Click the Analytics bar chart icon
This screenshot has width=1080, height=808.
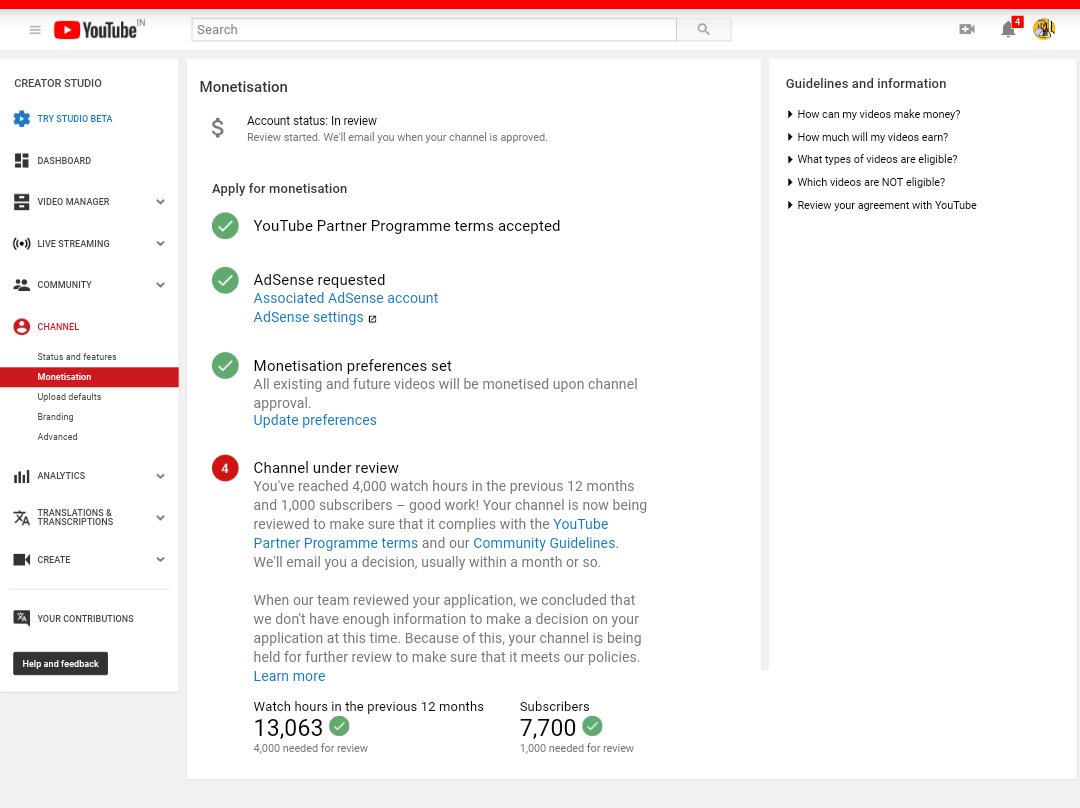click(22, 476)
